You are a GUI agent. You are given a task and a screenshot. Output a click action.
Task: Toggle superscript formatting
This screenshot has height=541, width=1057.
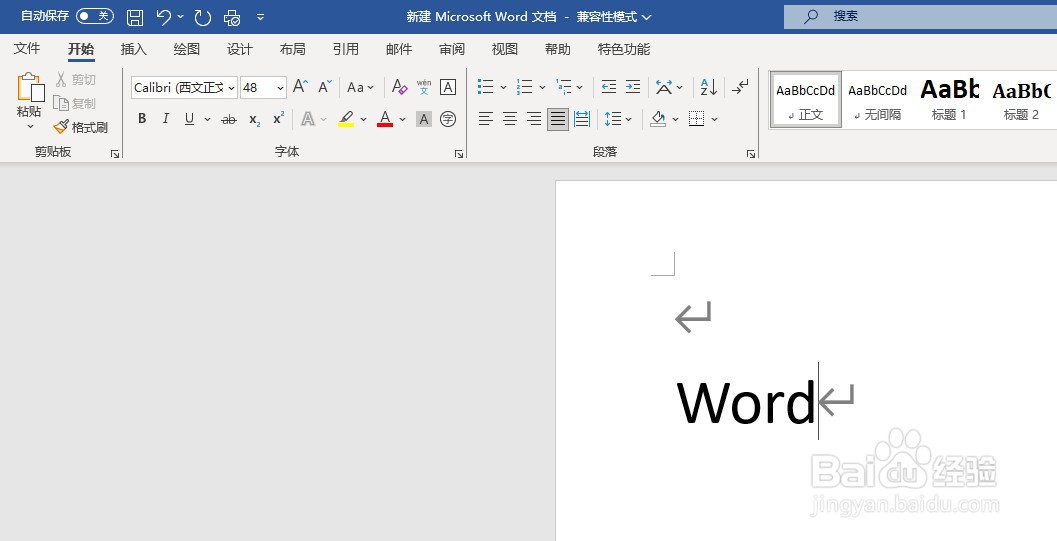(278, 119)
